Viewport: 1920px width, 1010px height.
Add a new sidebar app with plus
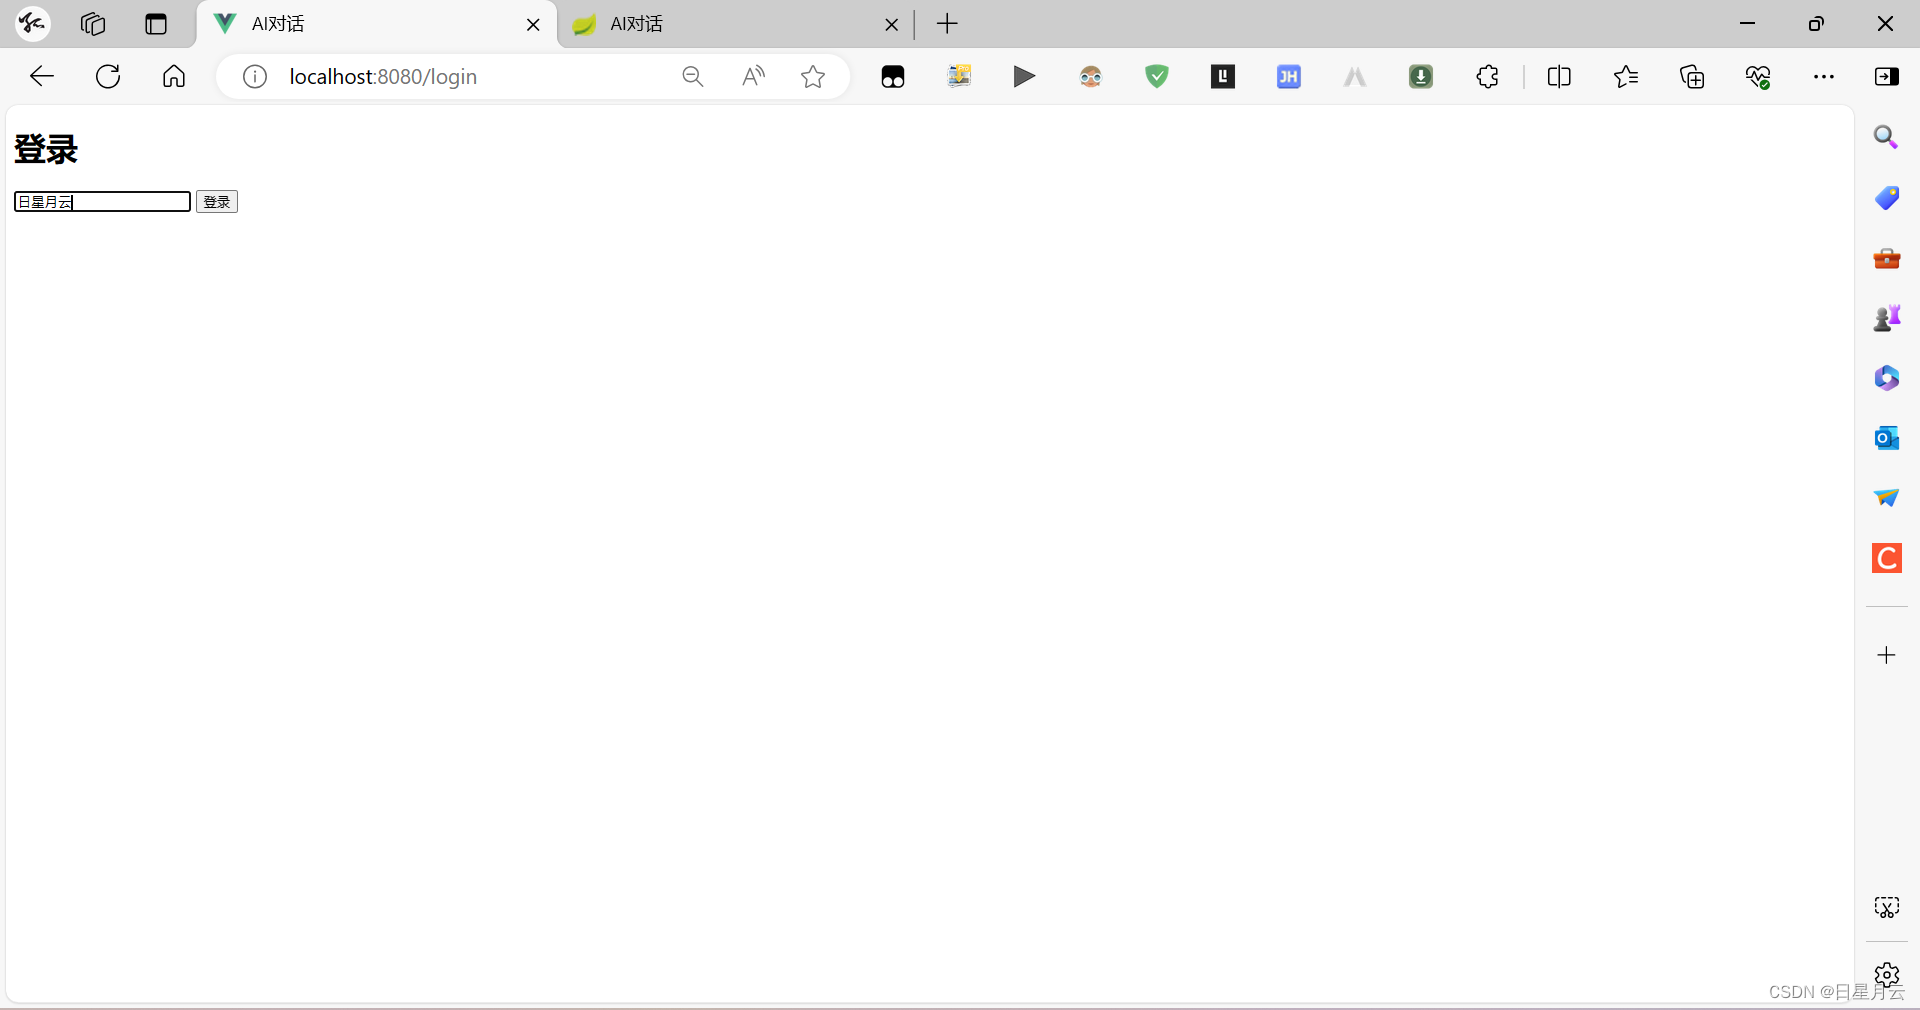point(1886,655)
